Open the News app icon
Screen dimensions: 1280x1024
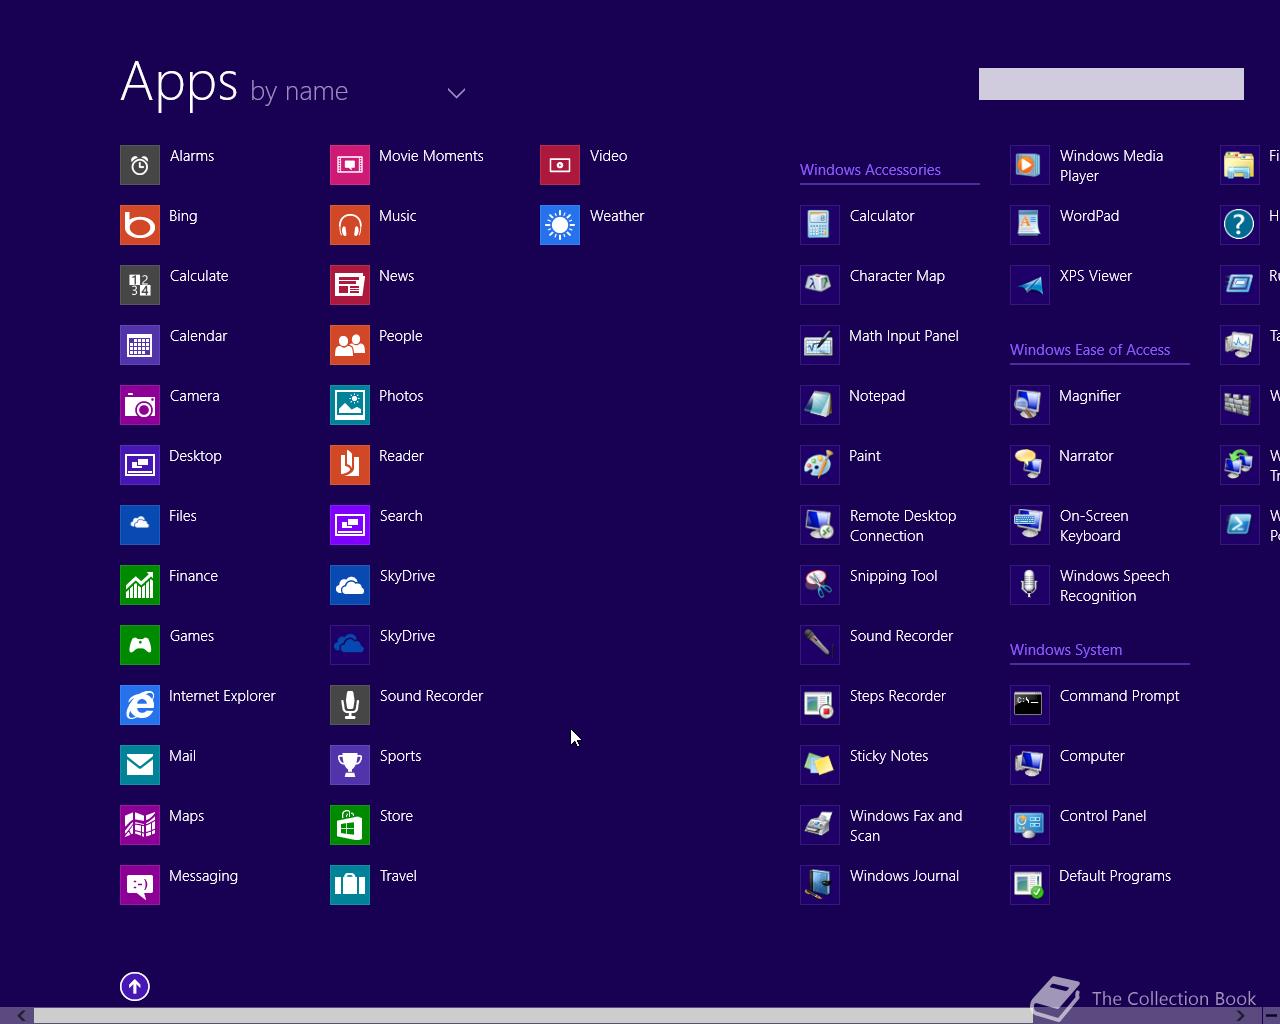pos(350,285)
